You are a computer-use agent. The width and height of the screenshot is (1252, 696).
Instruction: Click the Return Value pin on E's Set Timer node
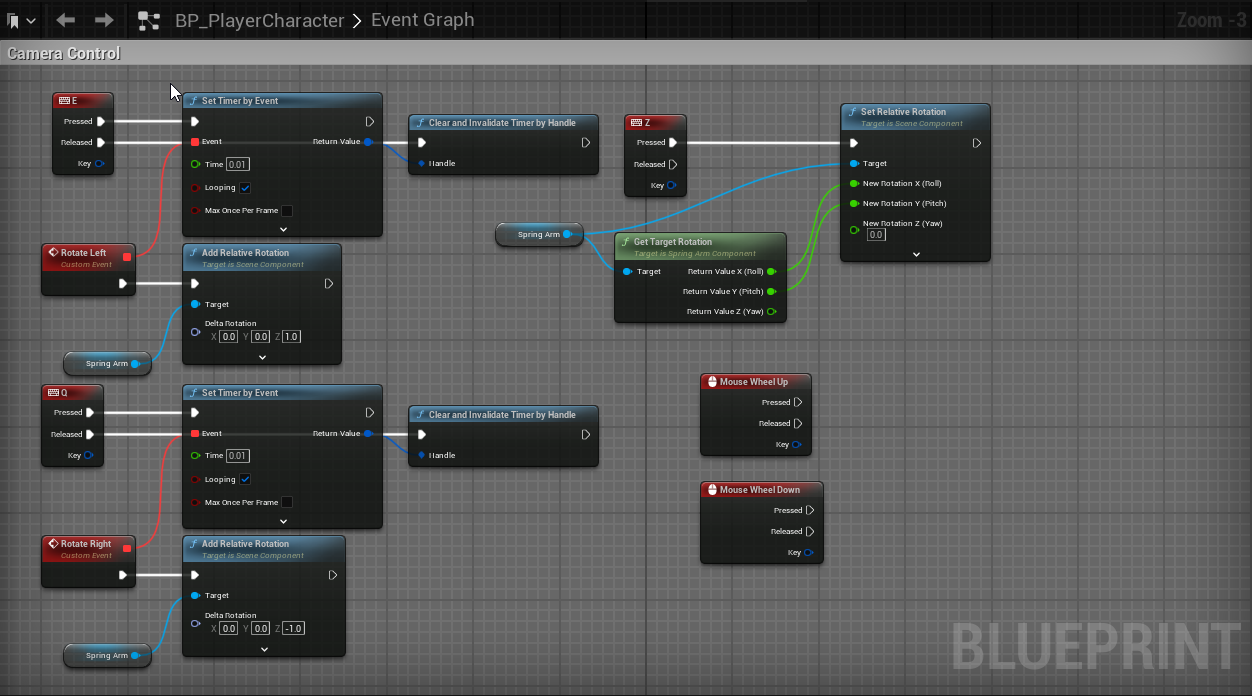pyautogui.click(x=369, y=142)
